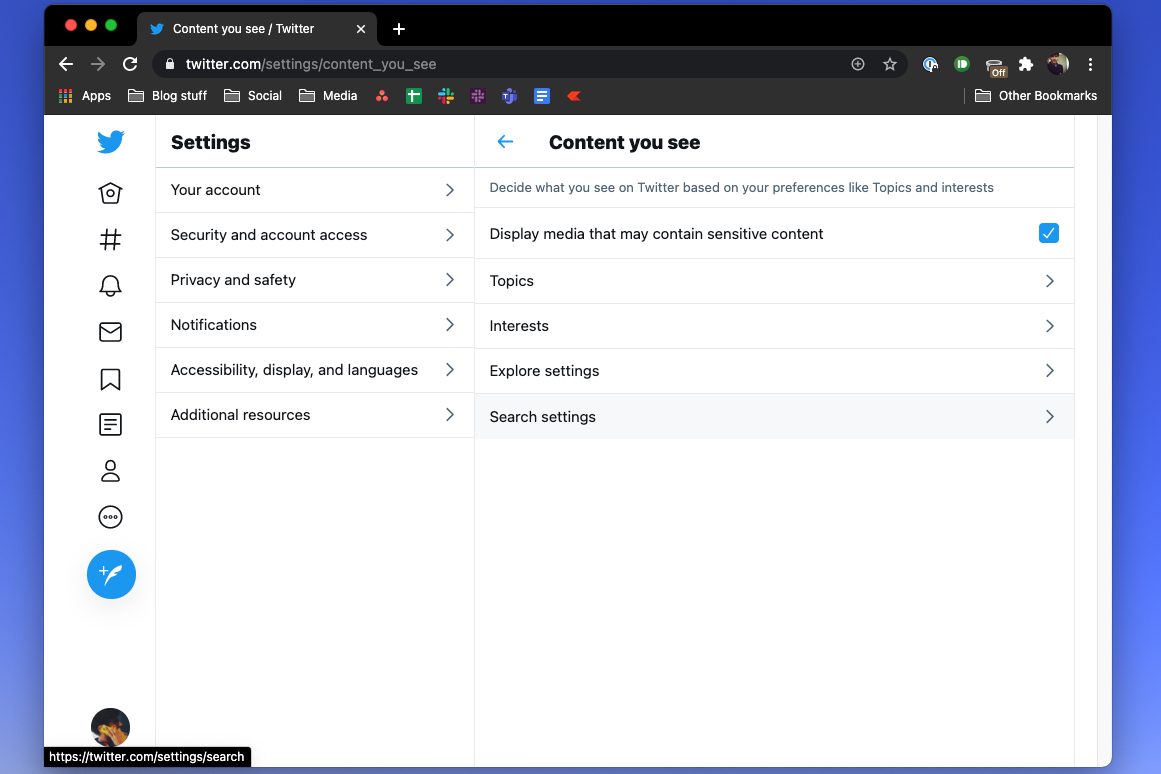
Task: Select Your account menu item
Action: (315, 190)
